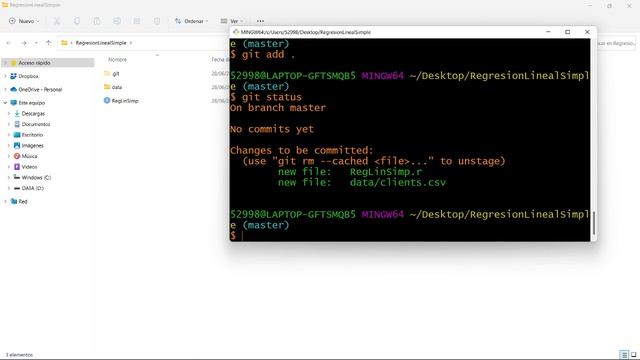This screenshot has width=640, height=360.
Task: Click the Descargas download arrow icon
Action: (17, 113)
